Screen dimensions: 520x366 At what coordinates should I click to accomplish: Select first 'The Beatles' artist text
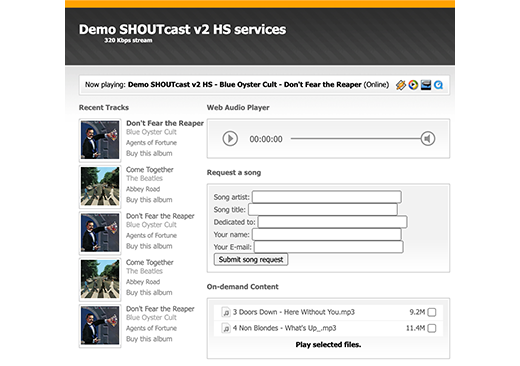coord(144,178)
